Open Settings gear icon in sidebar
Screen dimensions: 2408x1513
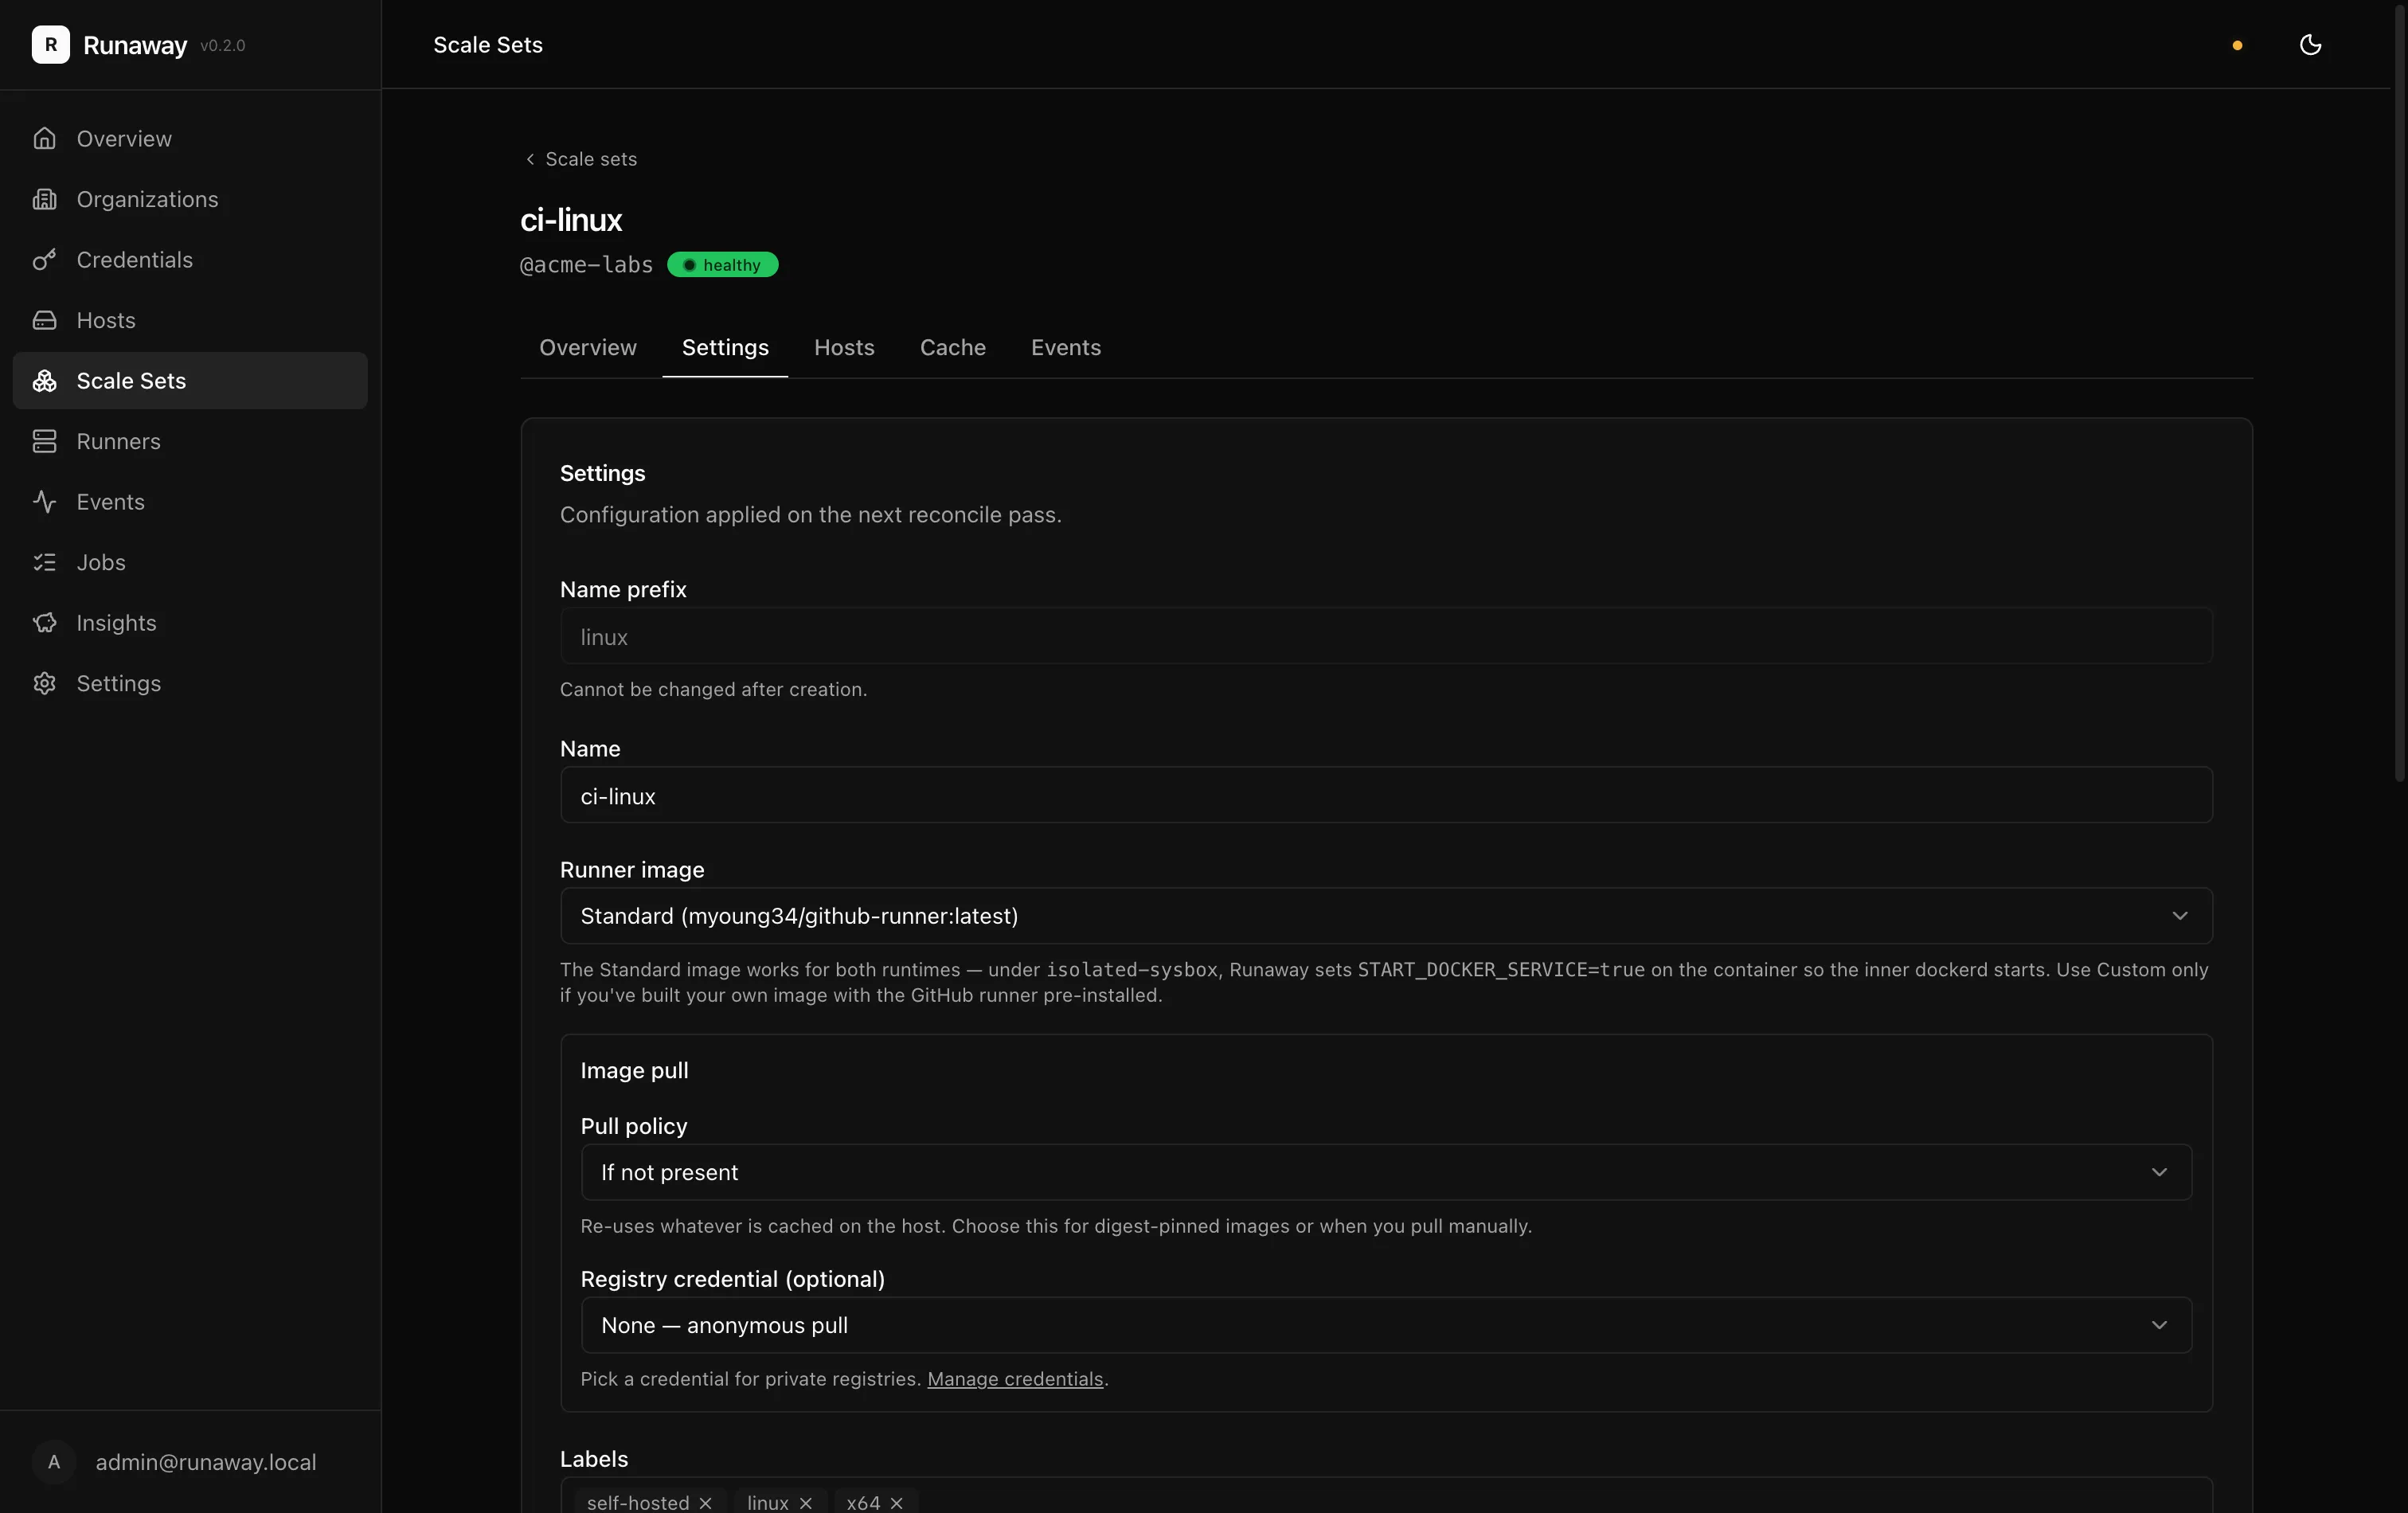tap(44, 683)
